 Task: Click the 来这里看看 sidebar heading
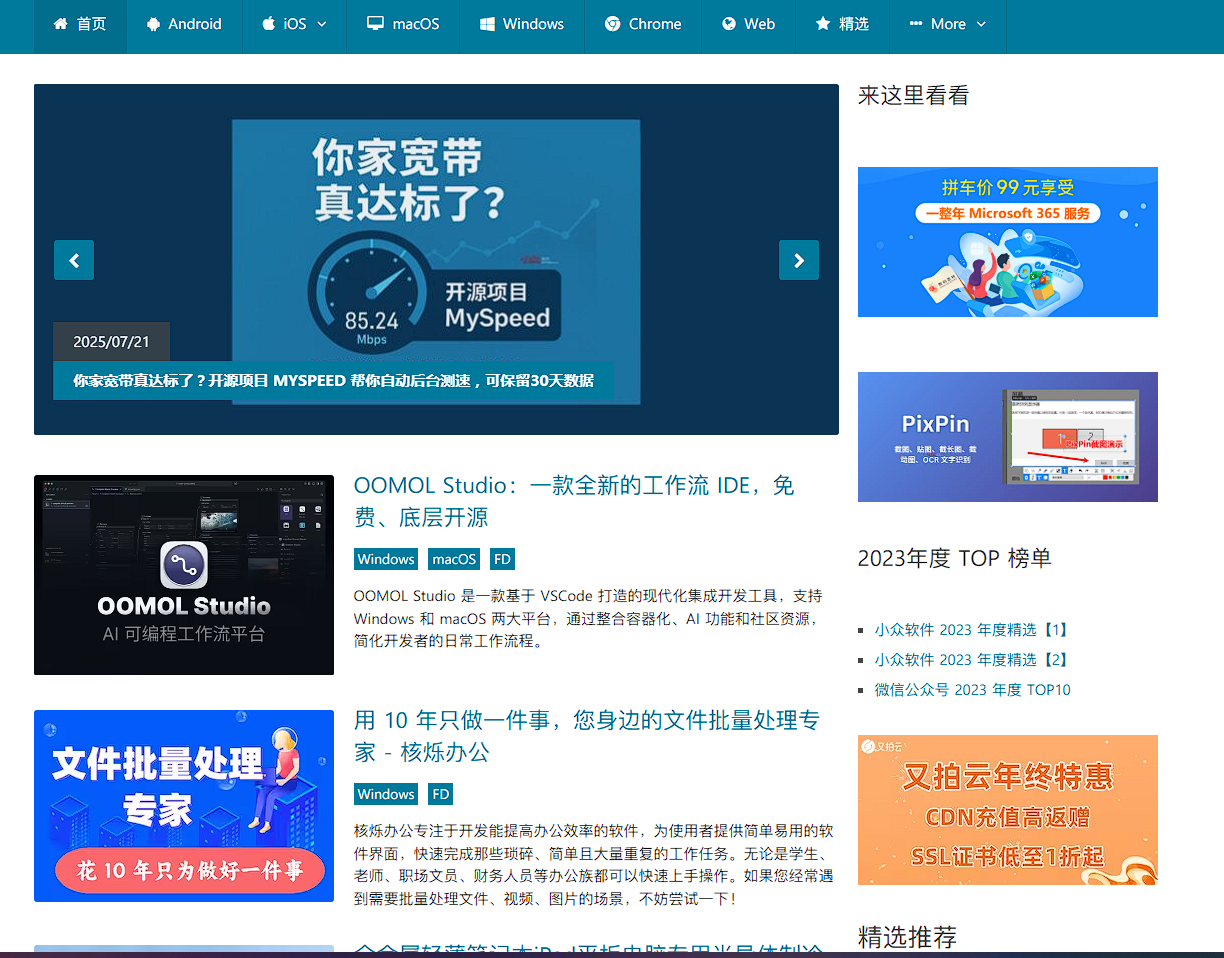point(914,95)
